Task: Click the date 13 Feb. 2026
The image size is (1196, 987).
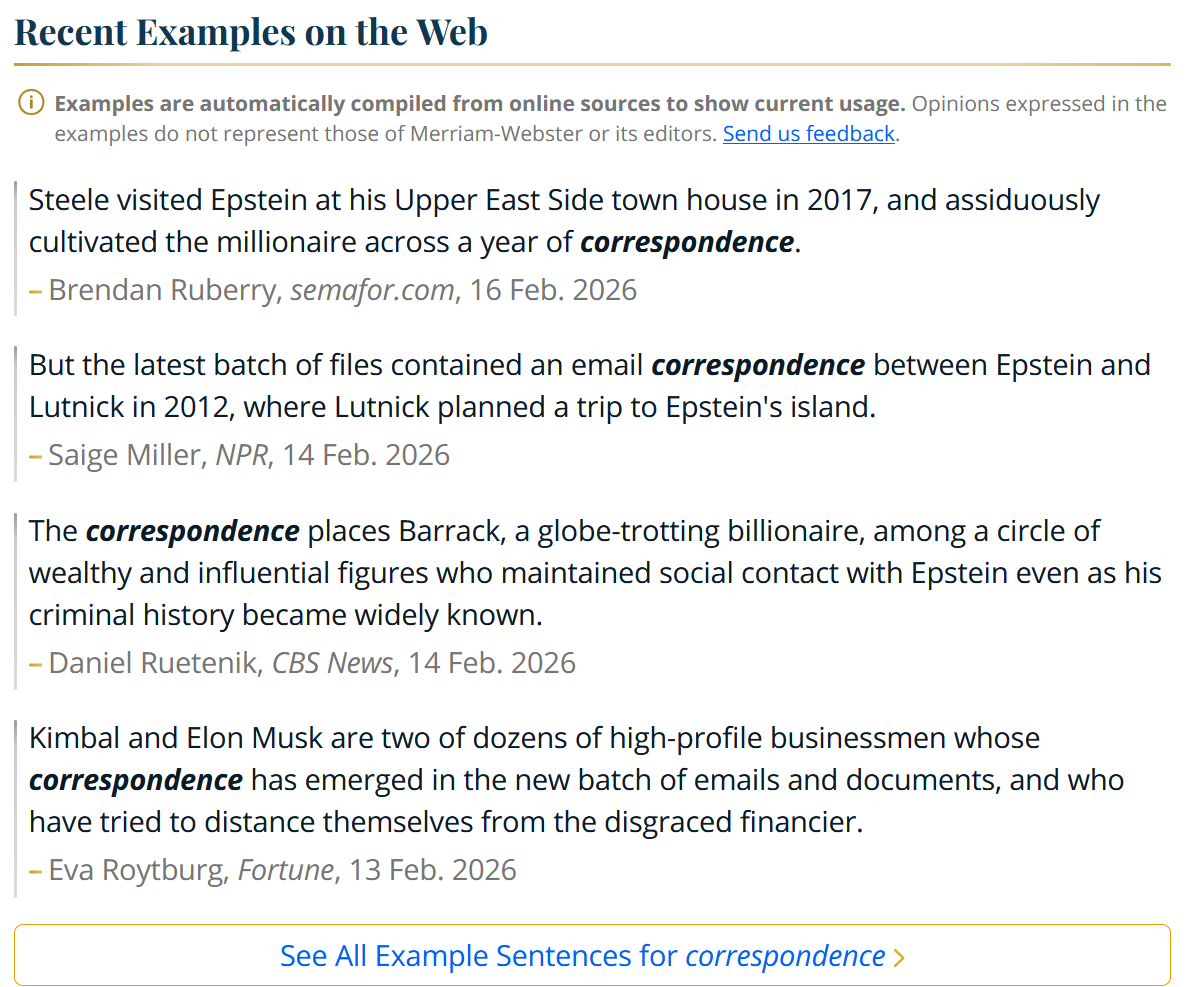Action: click(x=433, y=870)
